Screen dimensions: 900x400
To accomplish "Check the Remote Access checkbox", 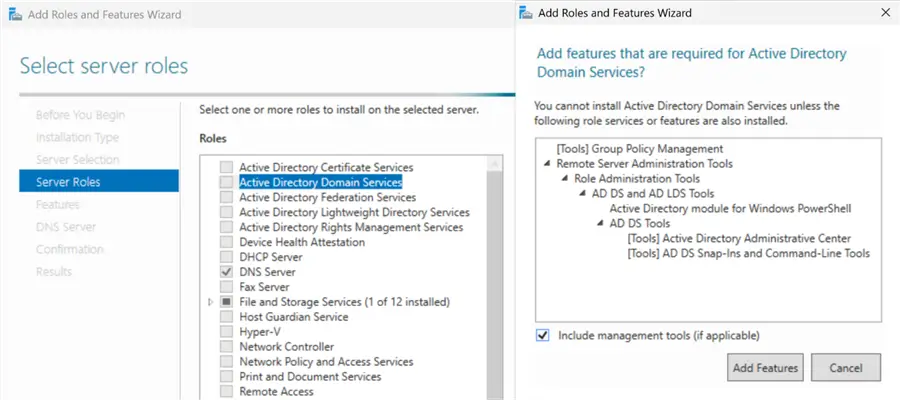I will pos(227,391).
